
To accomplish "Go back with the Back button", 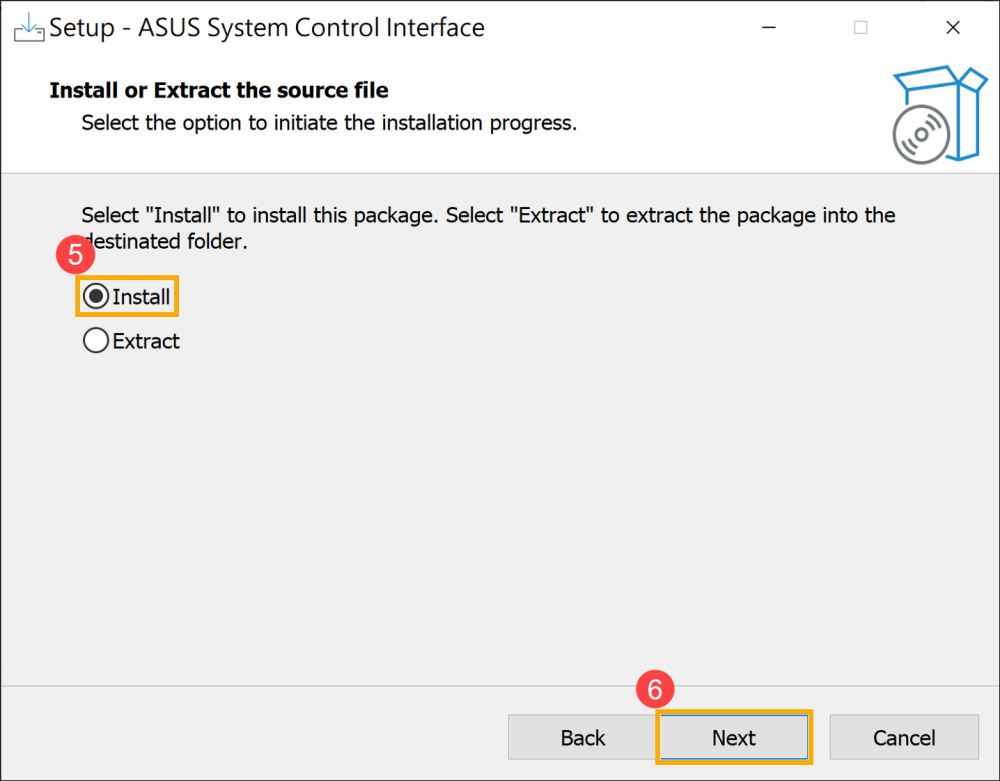I will (x=582, y=738).
